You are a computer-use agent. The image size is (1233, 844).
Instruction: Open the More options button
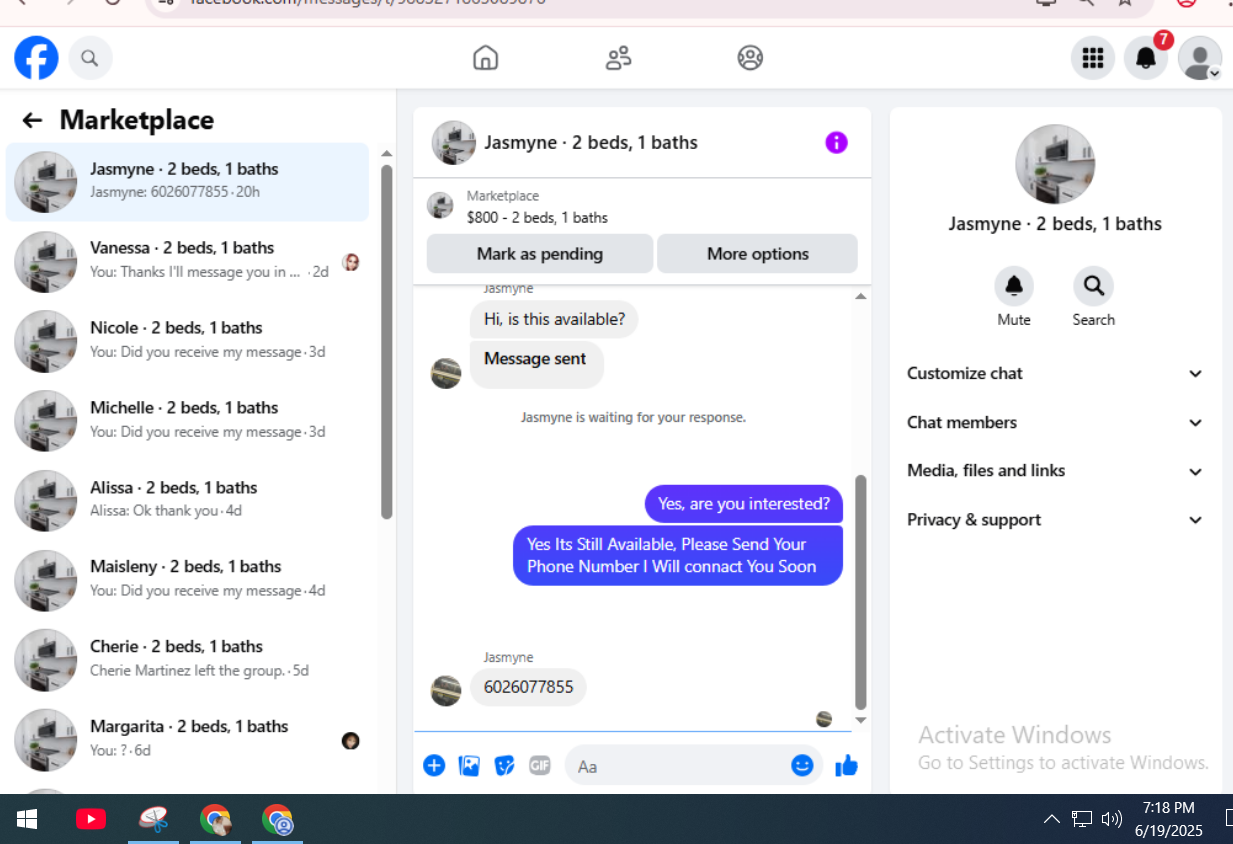[x=757, y=253]
